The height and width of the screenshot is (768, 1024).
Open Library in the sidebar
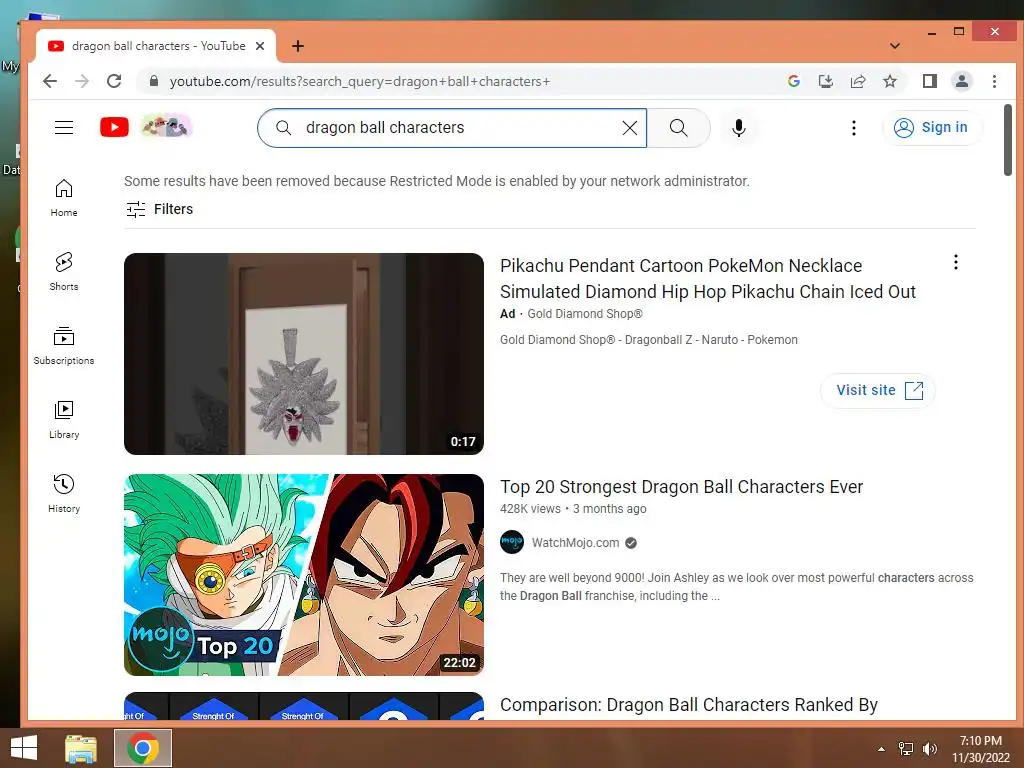(x=64, y=419)
